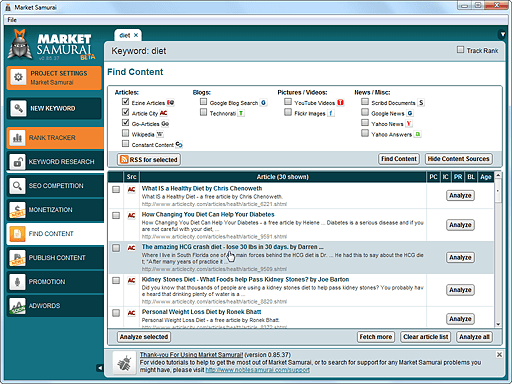The image size is (512, 384).
Task: Click the RSS for selected button
Action: 149,160
